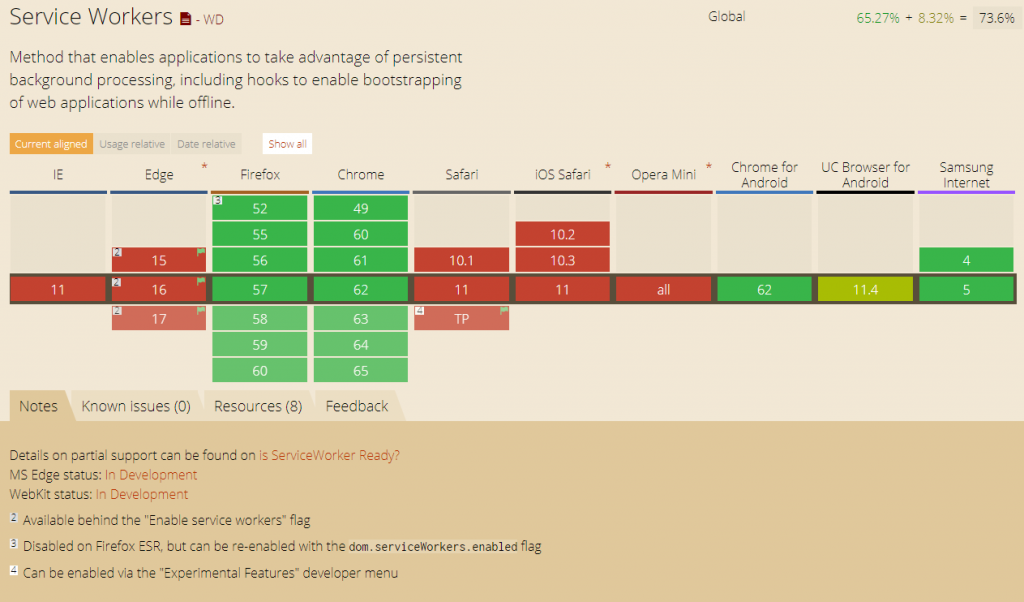Viewport: 1024px width, 602px height.
Task: Click the Samsung Internet column header
Action: [x=967, y=174]
